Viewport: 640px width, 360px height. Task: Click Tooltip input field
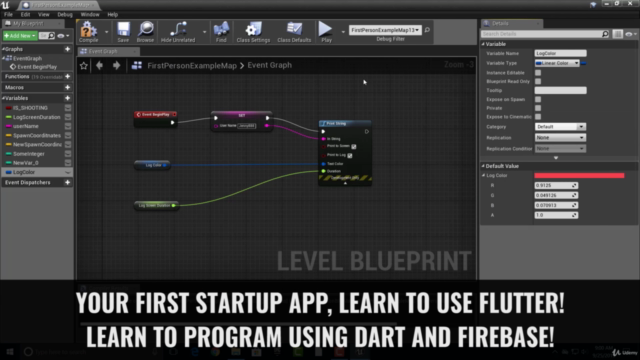coord(560,91)
